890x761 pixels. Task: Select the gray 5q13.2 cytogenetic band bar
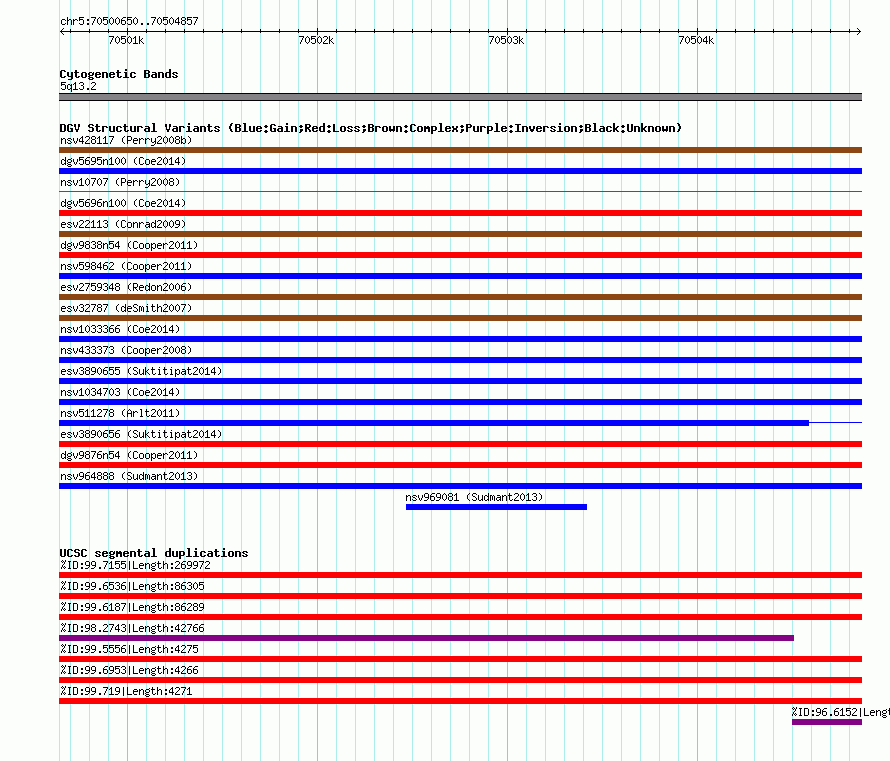click(x=460, y=97)
